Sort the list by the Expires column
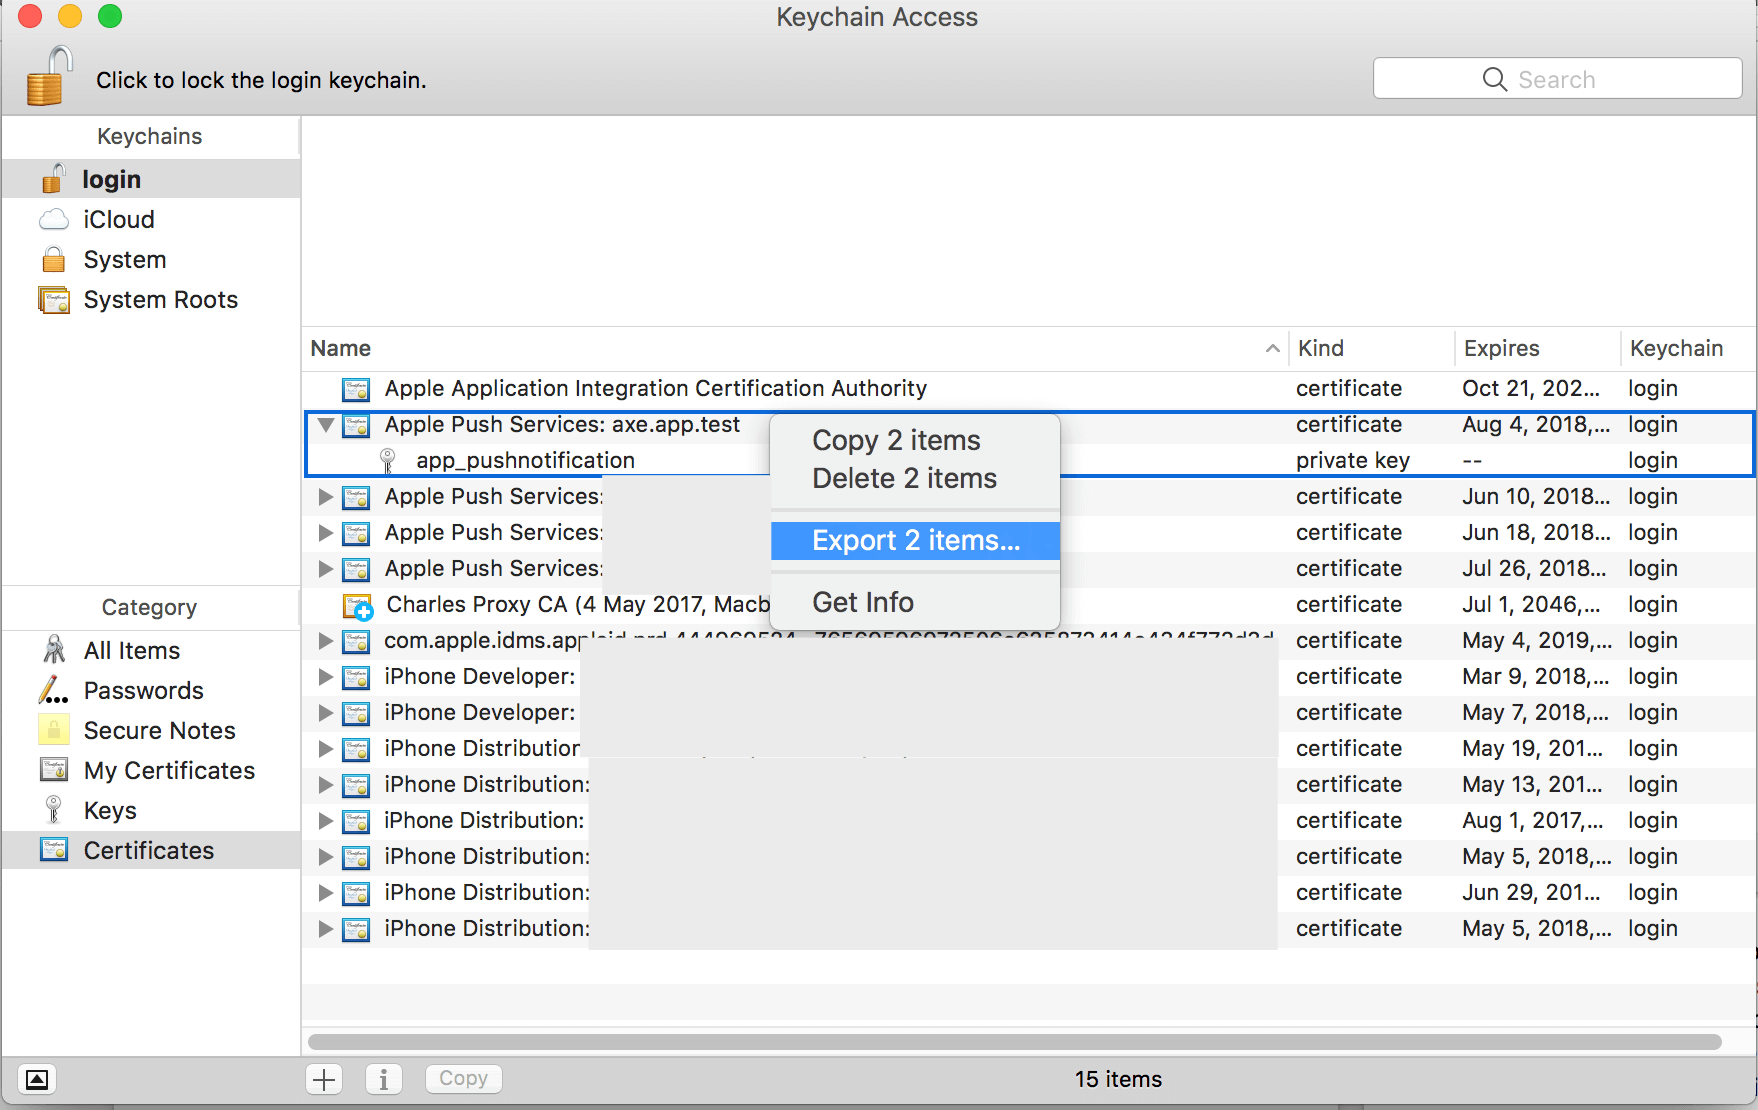The width and height of the screenshot is (1758, 1110). pos(1537,348)
